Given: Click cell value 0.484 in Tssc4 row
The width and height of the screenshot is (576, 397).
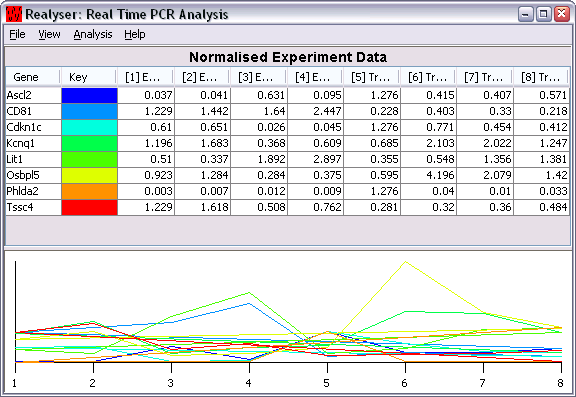Looking at the screenshot, I should [541, 207].
